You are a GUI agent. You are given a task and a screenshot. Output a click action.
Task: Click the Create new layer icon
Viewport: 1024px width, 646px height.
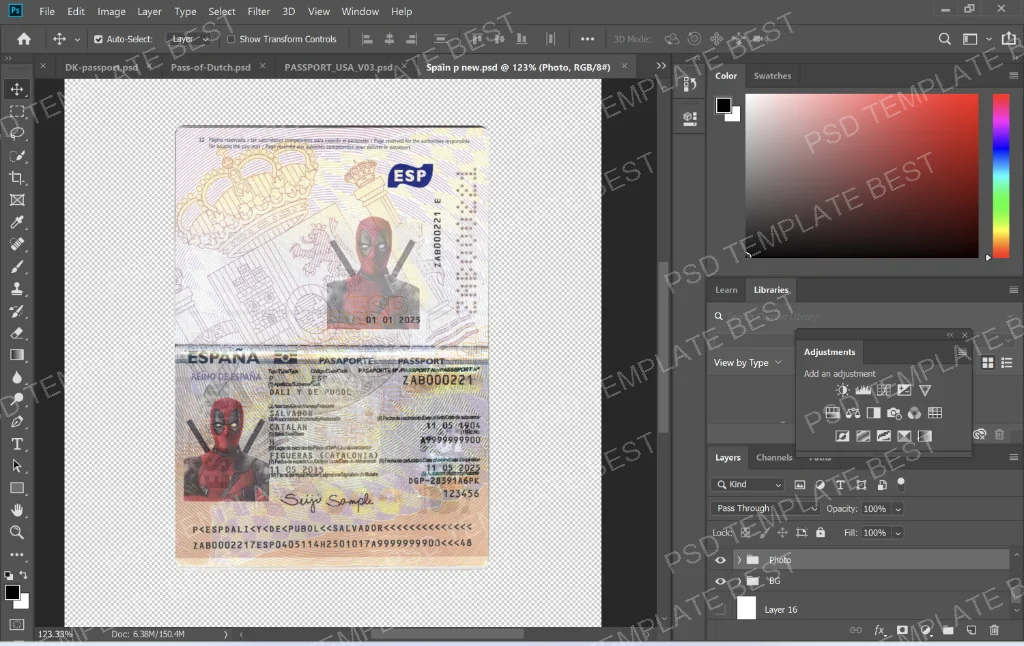(x=971, y=630)
